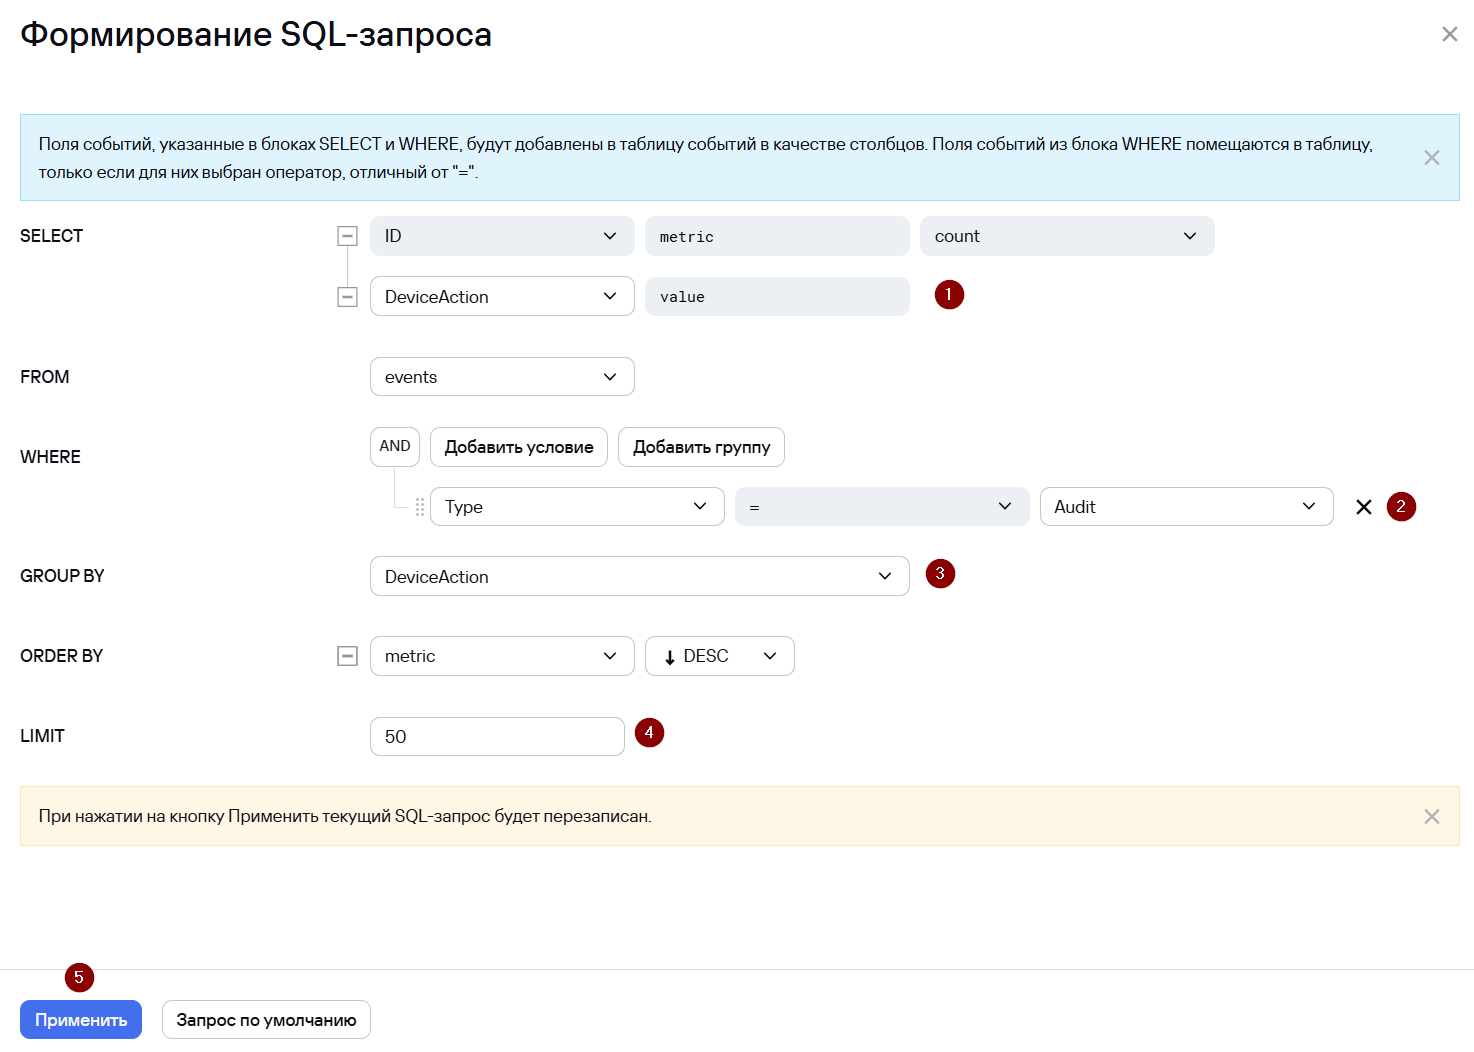1474x1052 pixels.
Task: Focus the LIMIT input field
Action: pos(497,737)
